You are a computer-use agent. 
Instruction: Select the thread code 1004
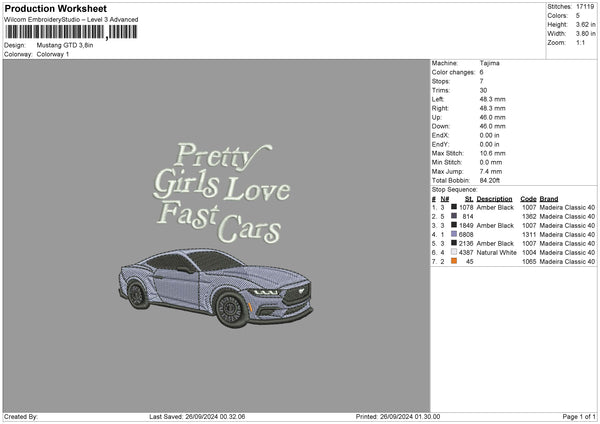(529, 252)
